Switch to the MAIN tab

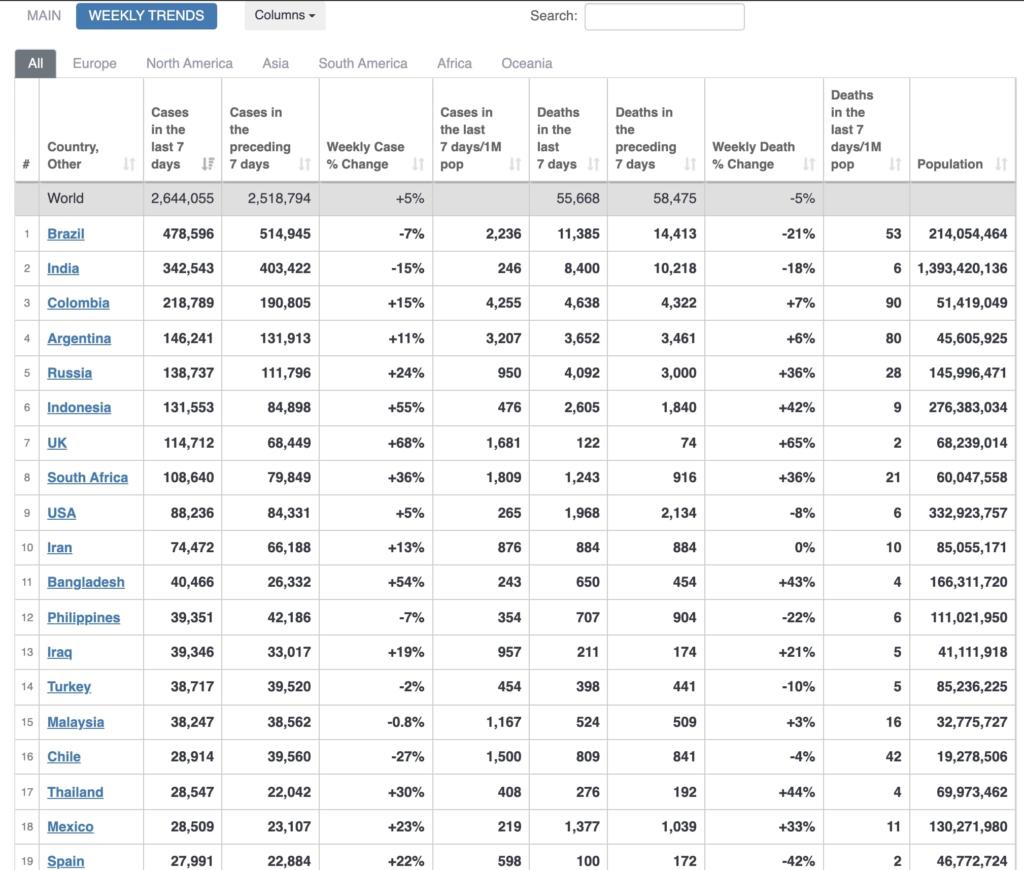pyautogui.click(x=44, y=16)
